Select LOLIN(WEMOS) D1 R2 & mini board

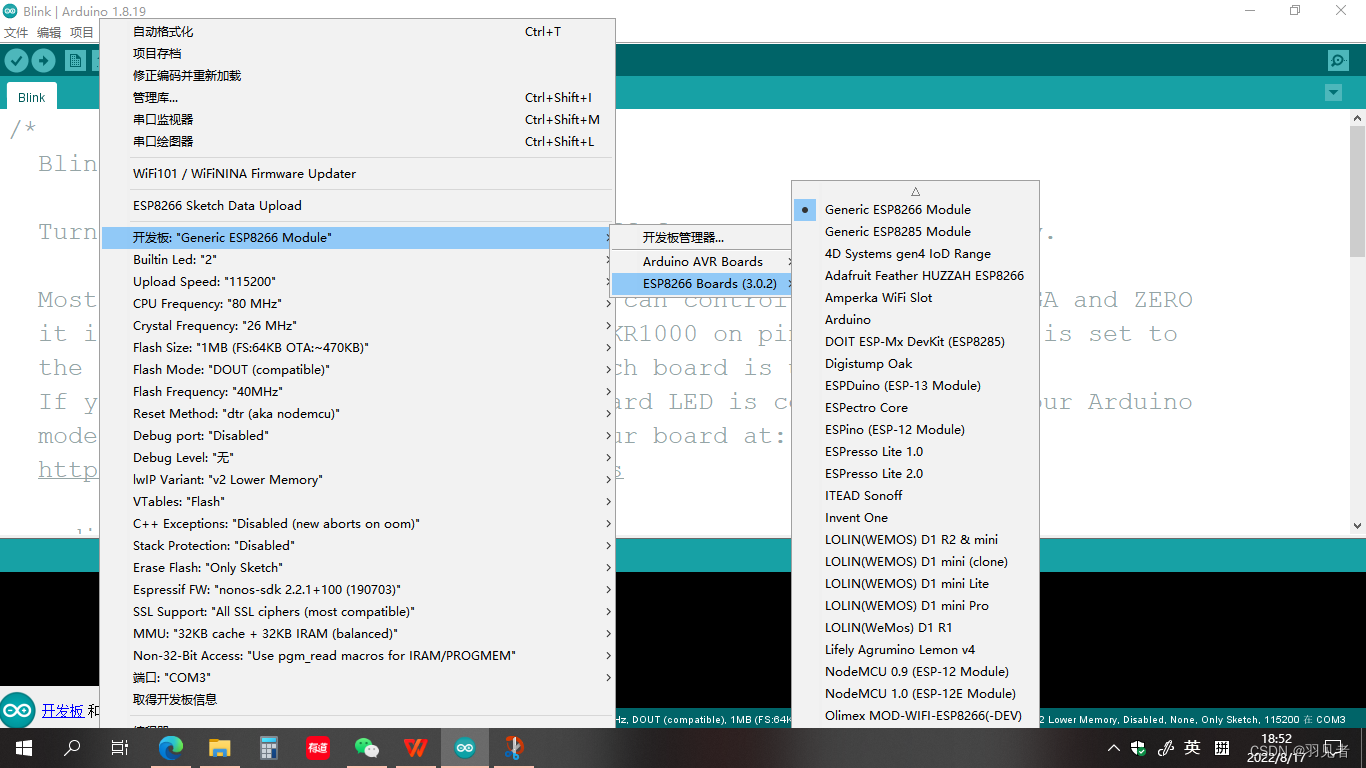(915, 540)
